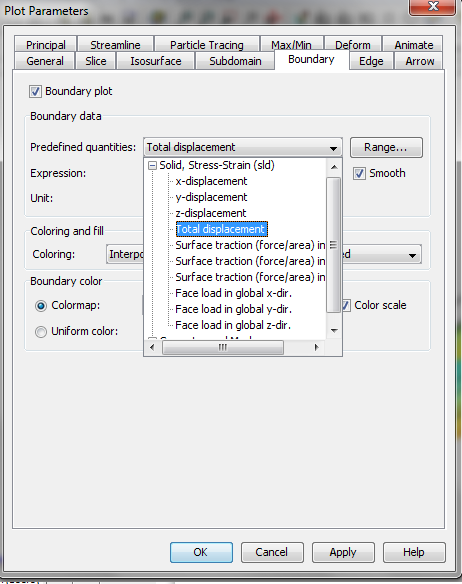Open the Predefined quantities dropdown
Image resolution: width=462 pixels, height=584 pixels.
click(x=243, y=147)
